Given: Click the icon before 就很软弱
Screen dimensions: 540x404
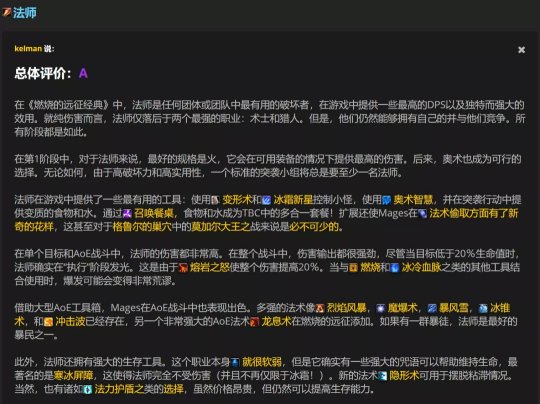Looking at the screenshot, I should [235, 362].
